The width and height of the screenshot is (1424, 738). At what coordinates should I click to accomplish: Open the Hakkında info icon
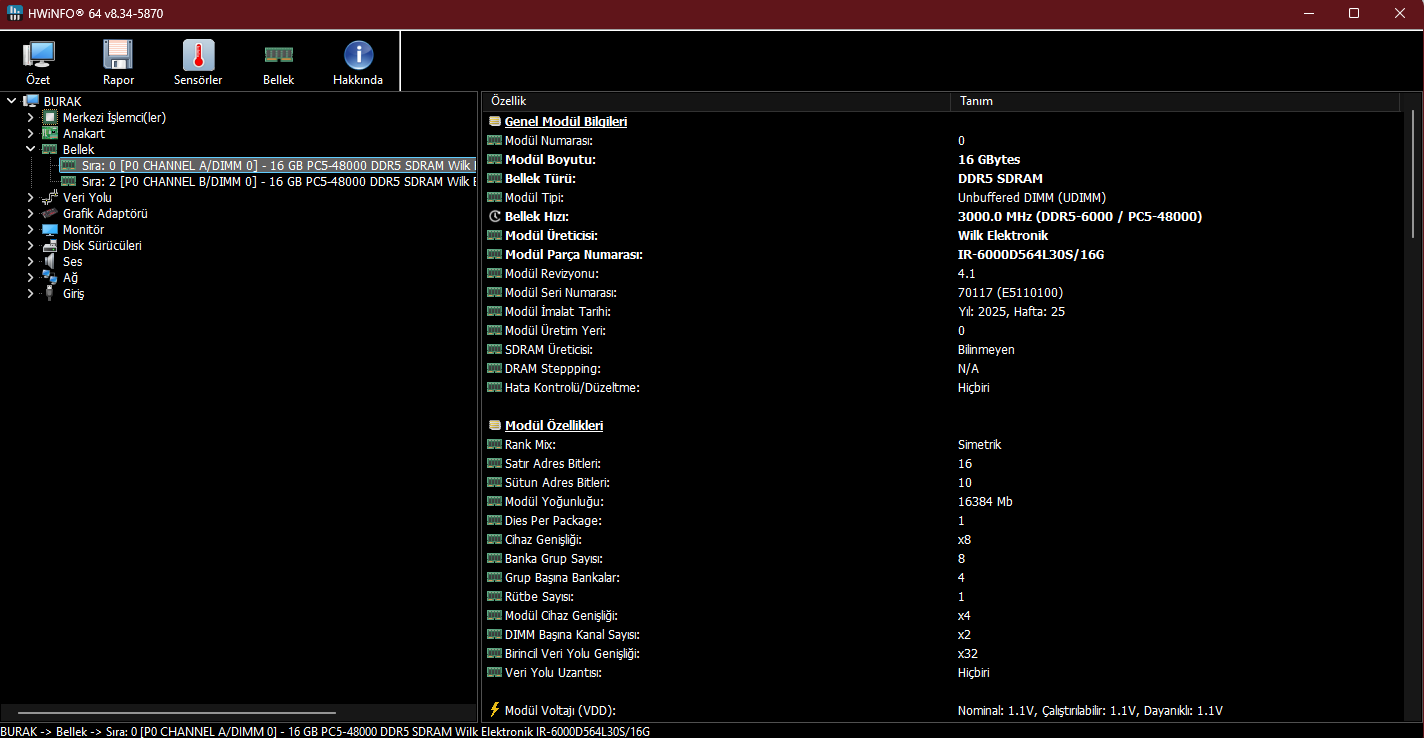coord(358,55)
